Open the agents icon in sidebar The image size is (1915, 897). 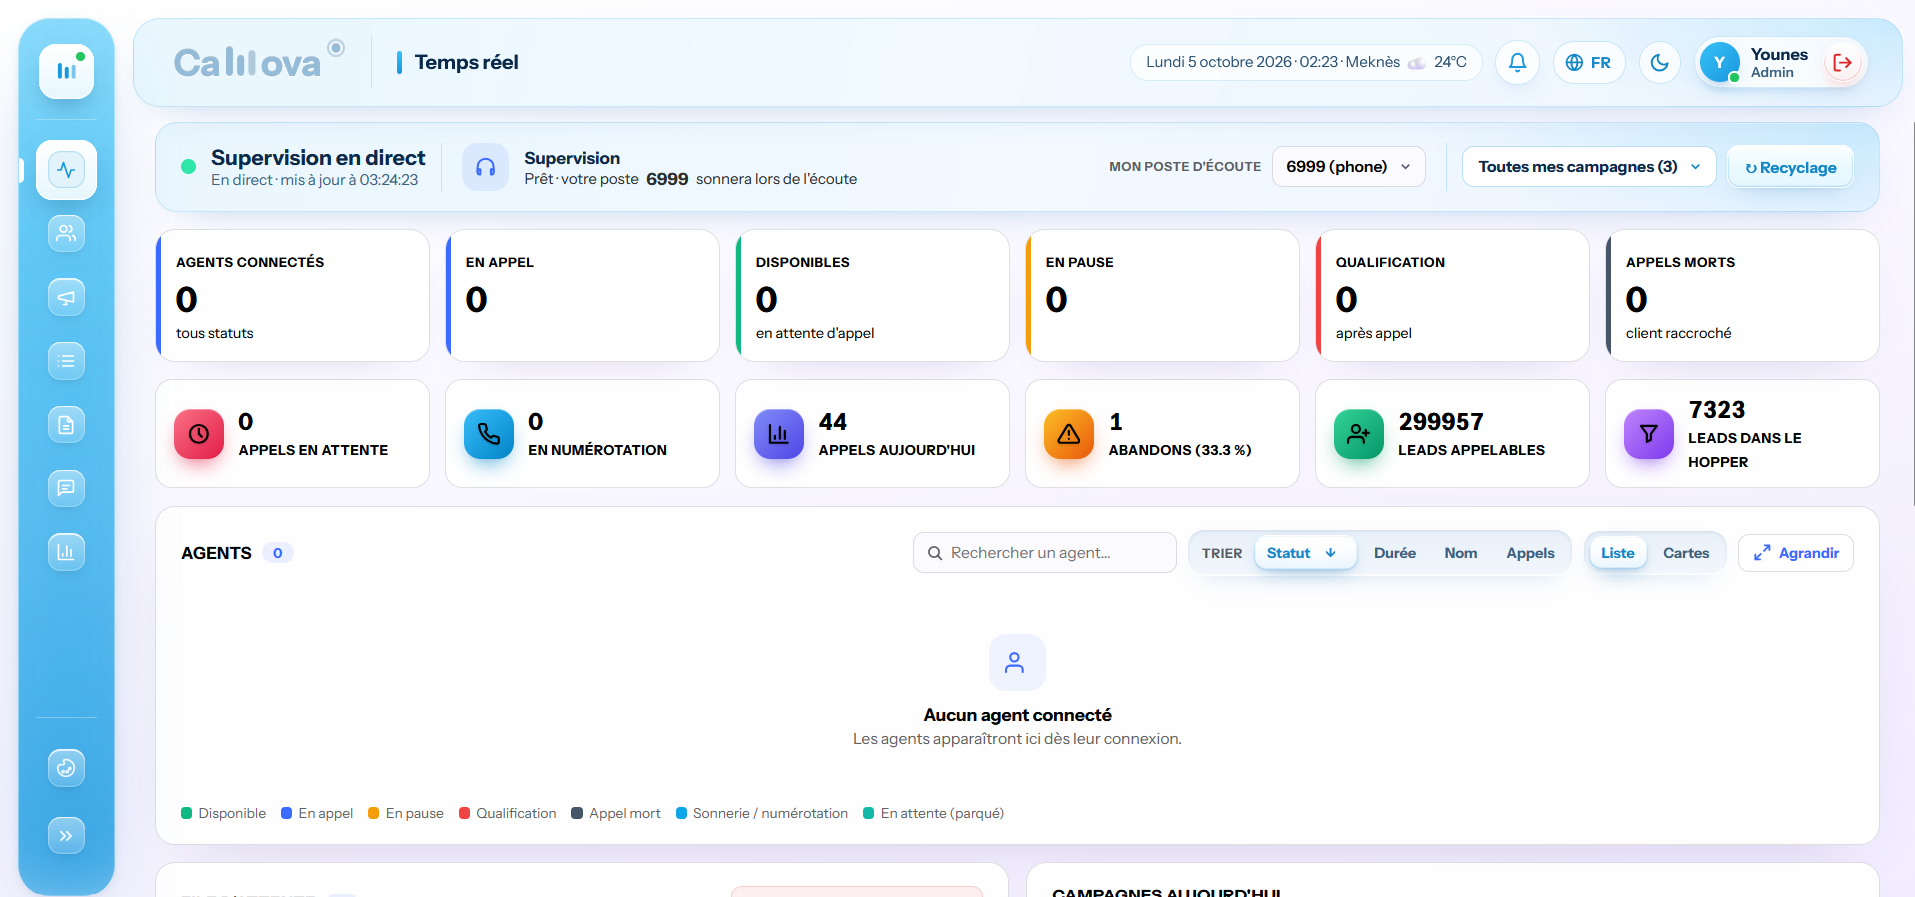[66, 233]
